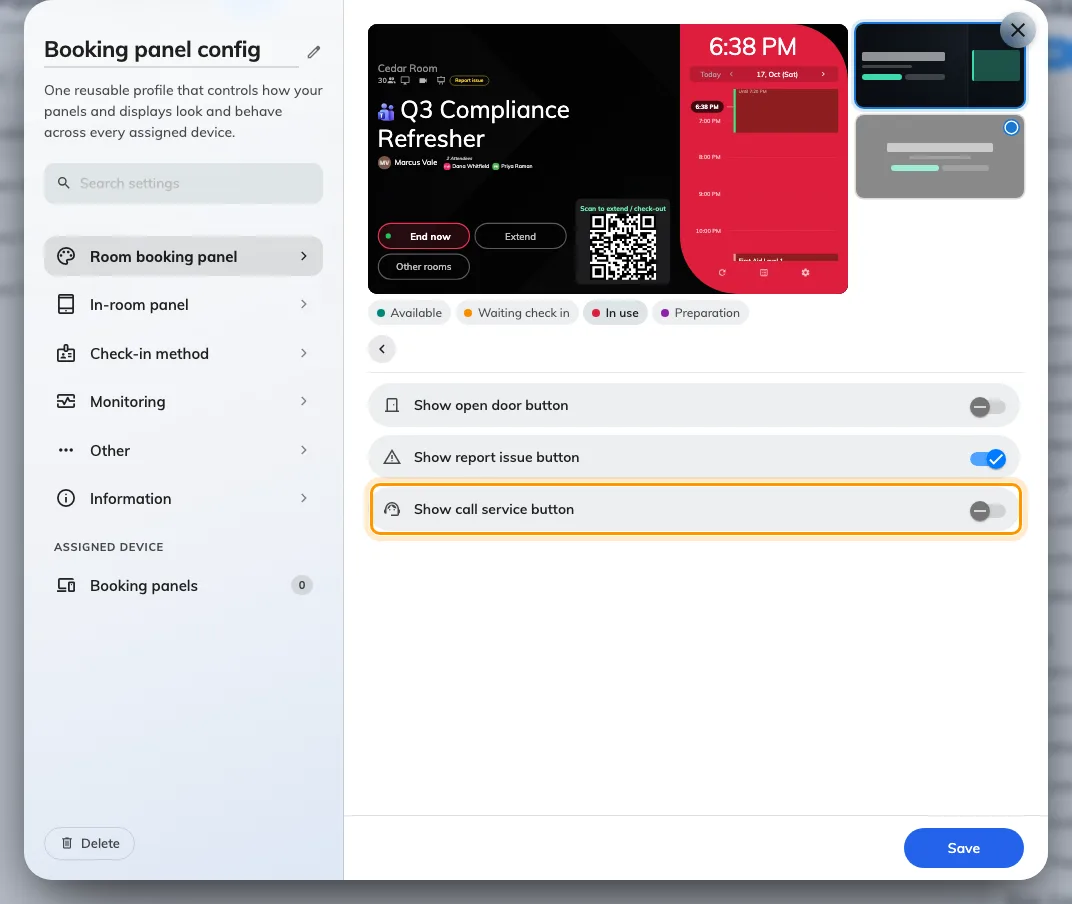This screenshot has height=904, width=1072.
Task: Click Marcus Vale organizer in preview
Action: tap(415, 163)
